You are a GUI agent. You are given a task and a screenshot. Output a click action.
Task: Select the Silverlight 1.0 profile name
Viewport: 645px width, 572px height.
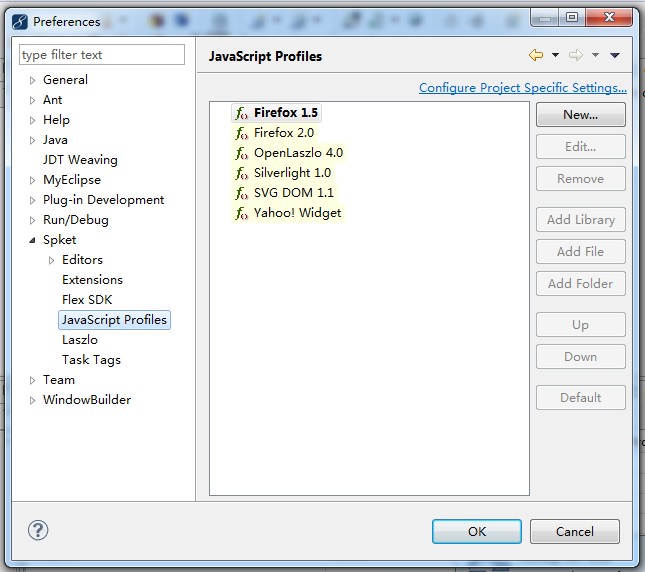(292, 173)
